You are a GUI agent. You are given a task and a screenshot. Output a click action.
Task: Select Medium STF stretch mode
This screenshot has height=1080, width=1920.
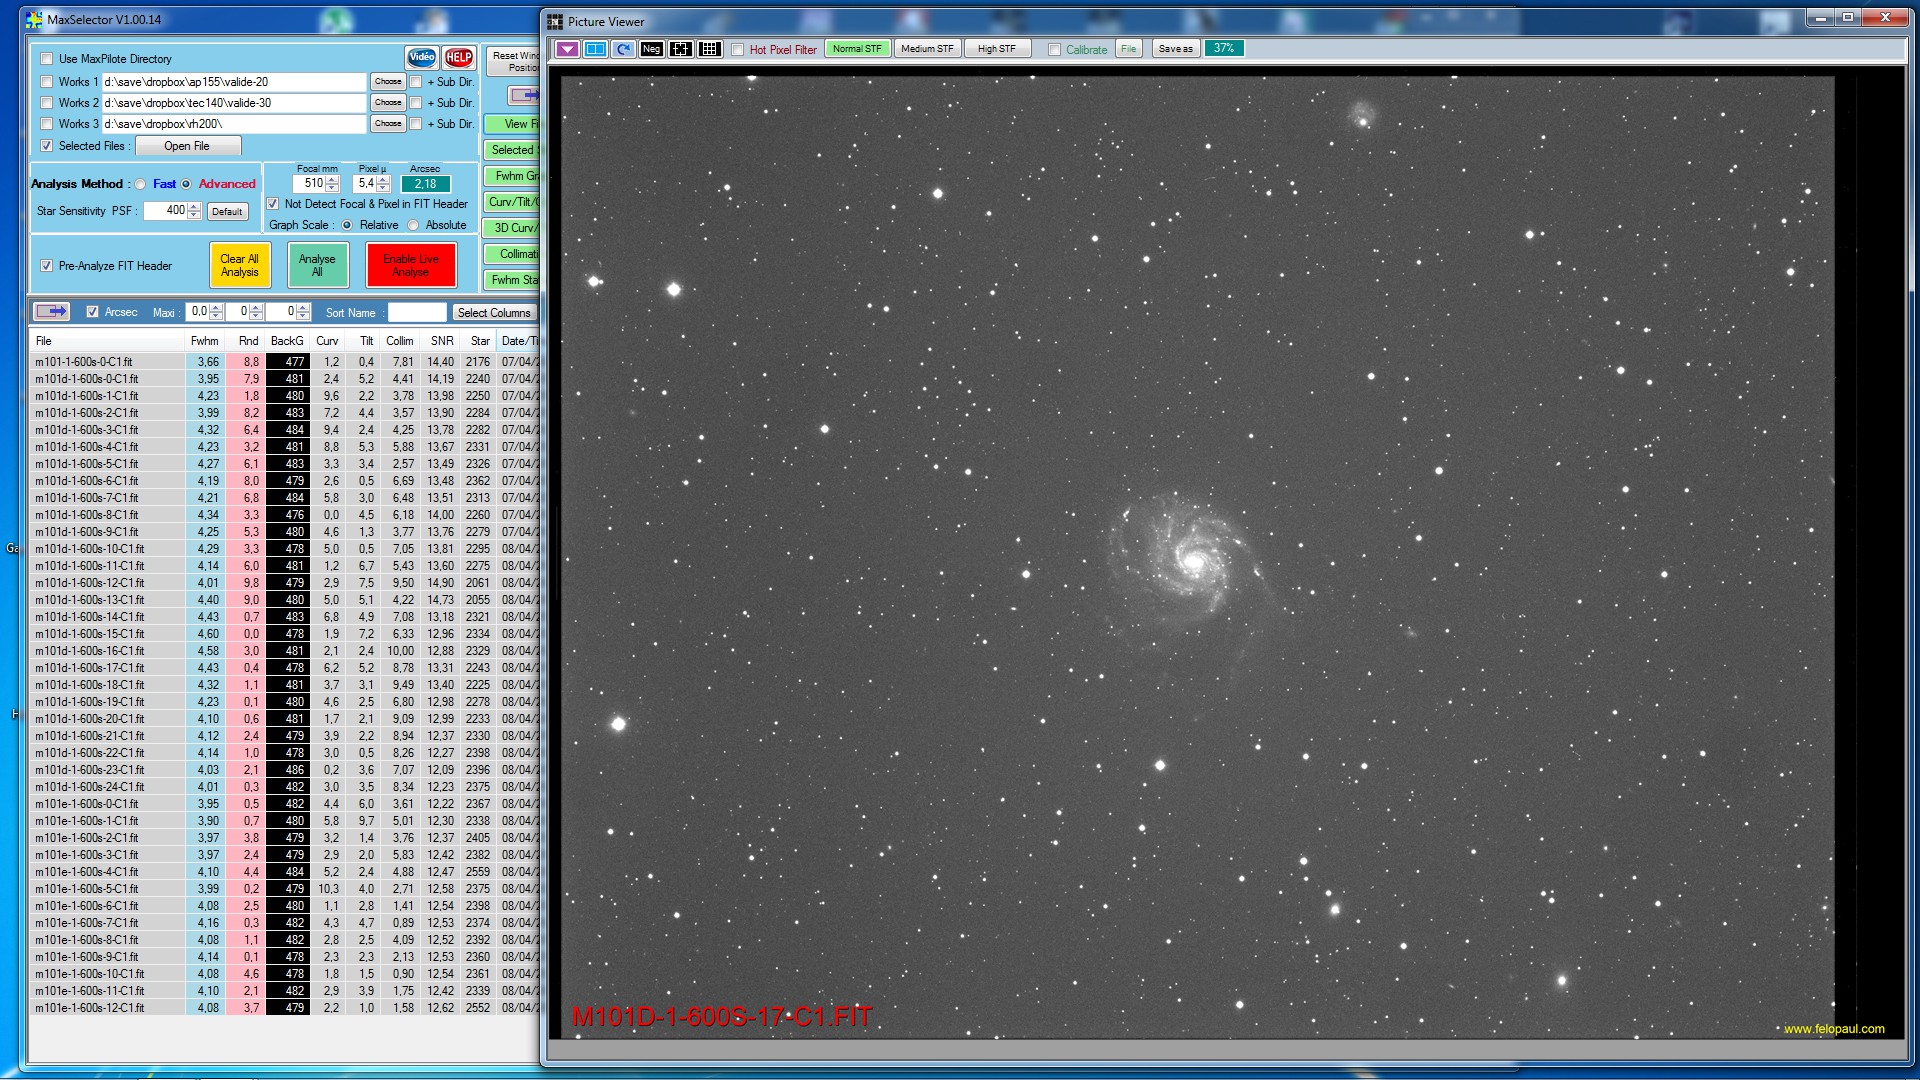click(927, 49)
